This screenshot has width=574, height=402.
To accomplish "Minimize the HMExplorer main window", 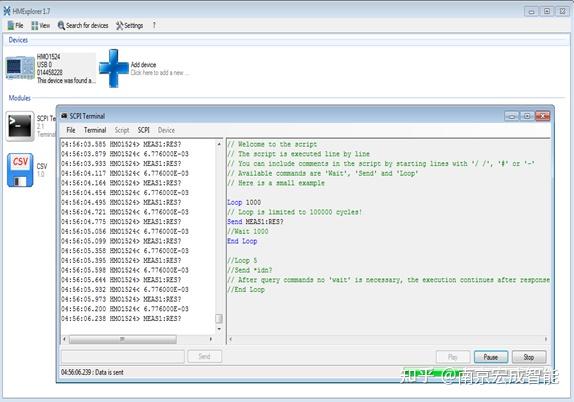I will tap(531, 12).
